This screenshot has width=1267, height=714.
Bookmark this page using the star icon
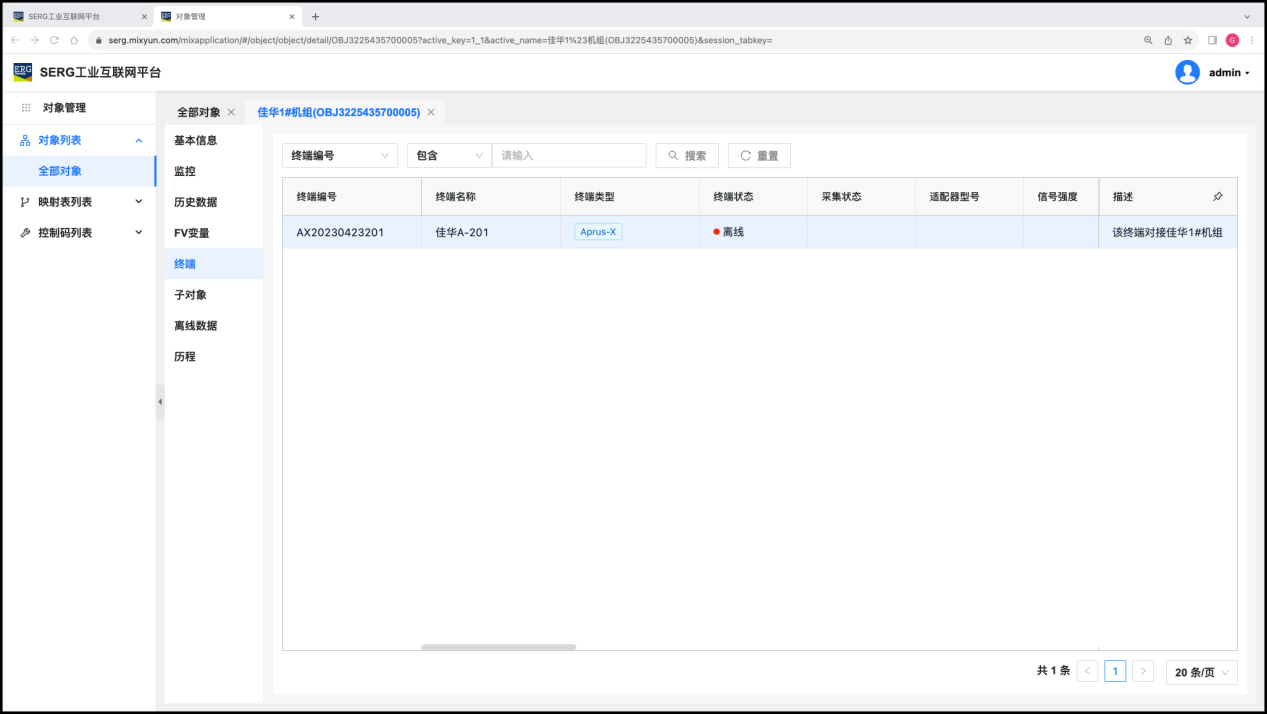click(x=1188, y=40)
